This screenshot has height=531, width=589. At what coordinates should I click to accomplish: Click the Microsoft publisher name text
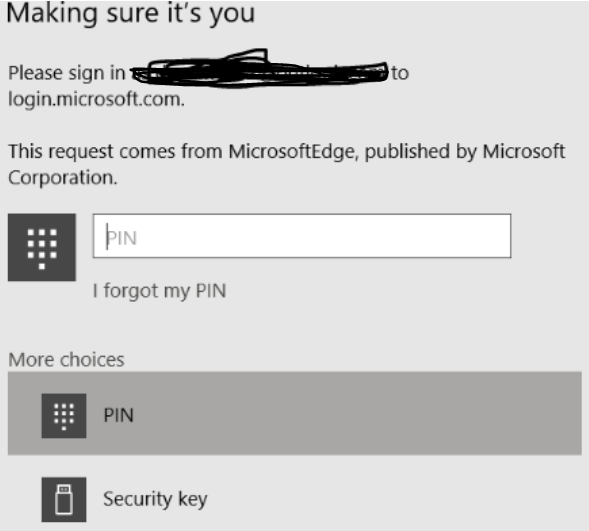click(524, 152)
